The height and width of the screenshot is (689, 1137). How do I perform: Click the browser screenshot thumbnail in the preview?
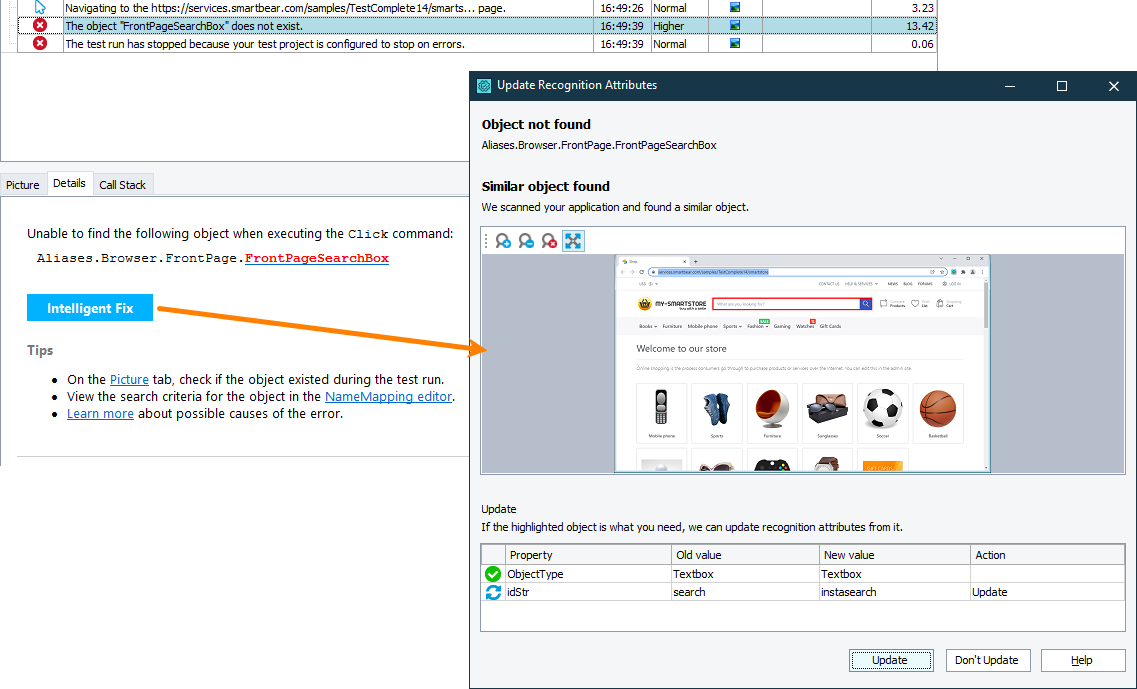click(802, 363)
